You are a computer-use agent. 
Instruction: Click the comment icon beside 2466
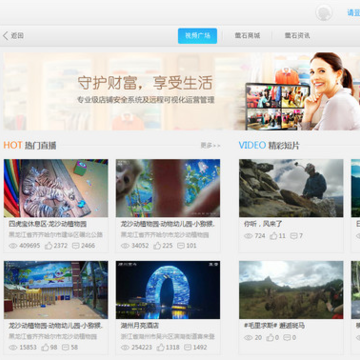[x=75, y=246]
